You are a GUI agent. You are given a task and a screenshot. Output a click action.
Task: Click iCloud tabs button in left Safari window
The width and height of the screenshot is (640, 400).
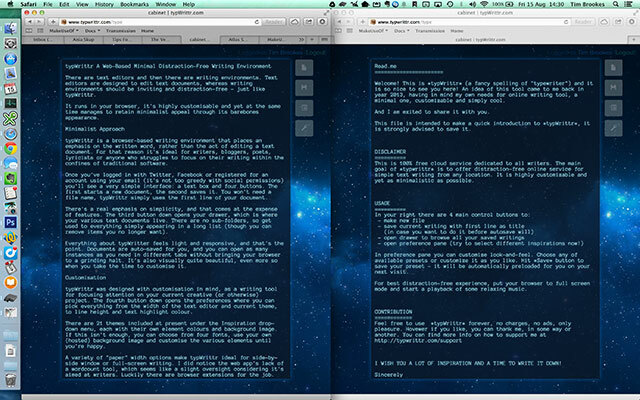295,22
